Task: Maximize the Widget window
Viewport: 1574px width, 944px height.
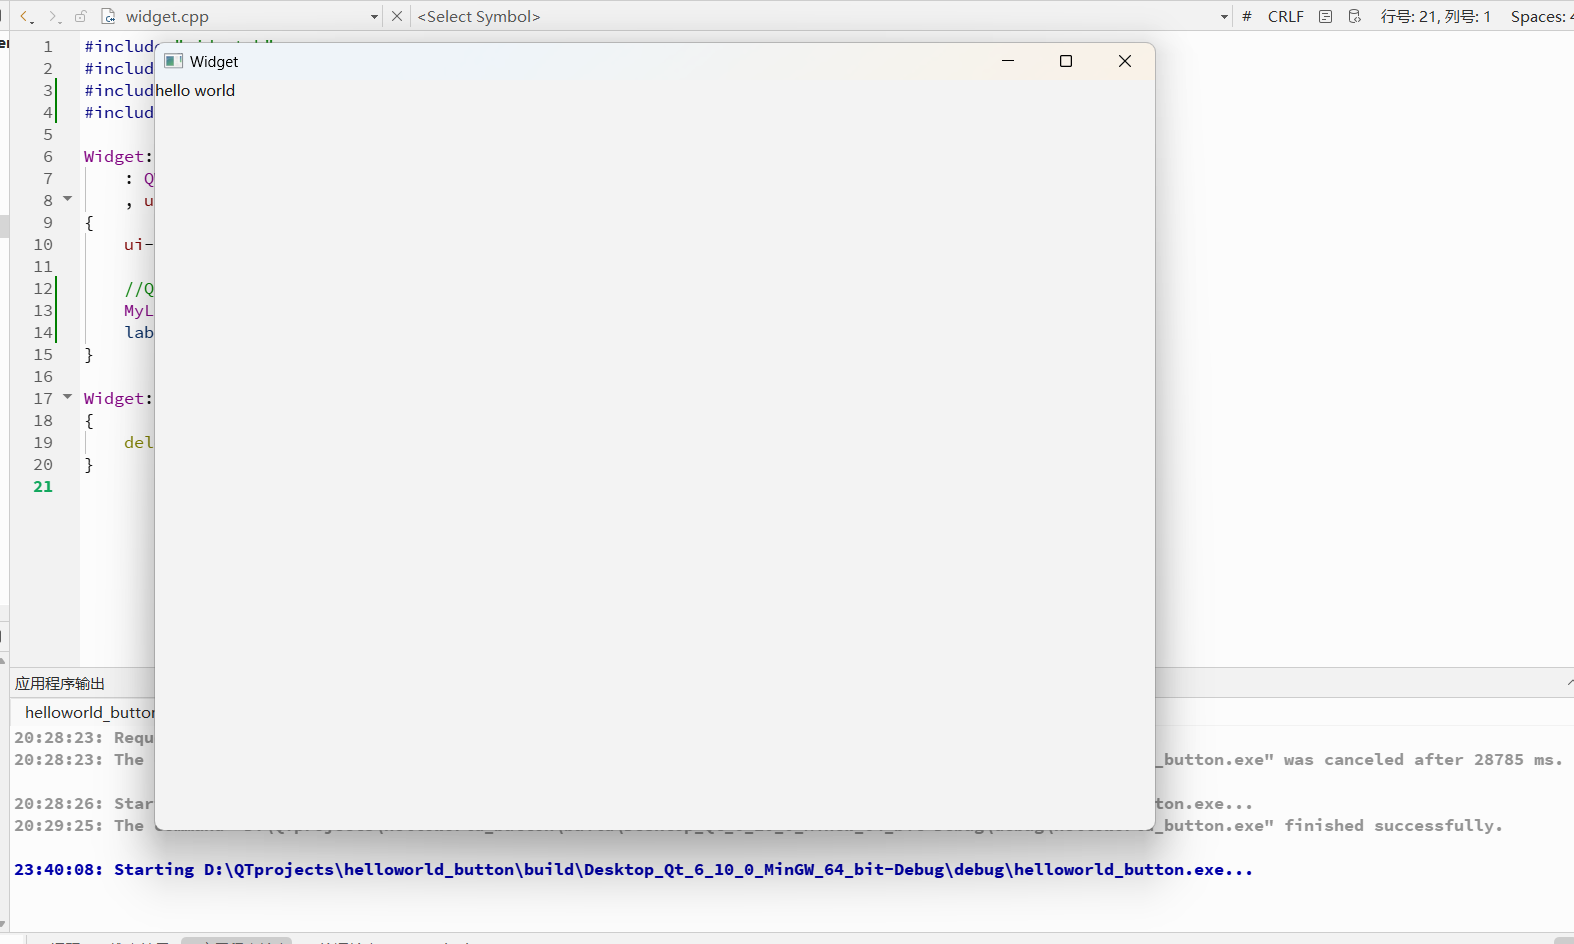Action: pyautogui.click(x=1066, y=61)
